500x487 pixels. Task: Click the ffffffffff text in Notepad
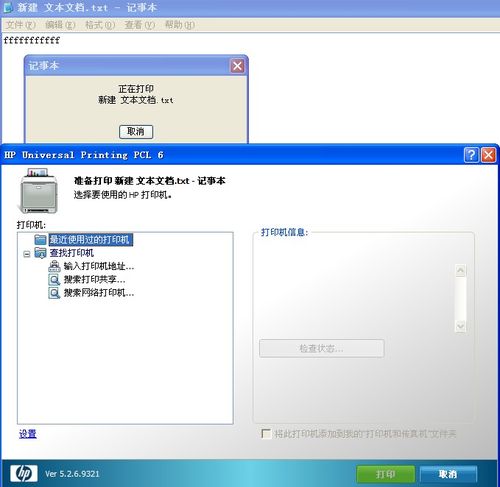click(x=32, y=40)
